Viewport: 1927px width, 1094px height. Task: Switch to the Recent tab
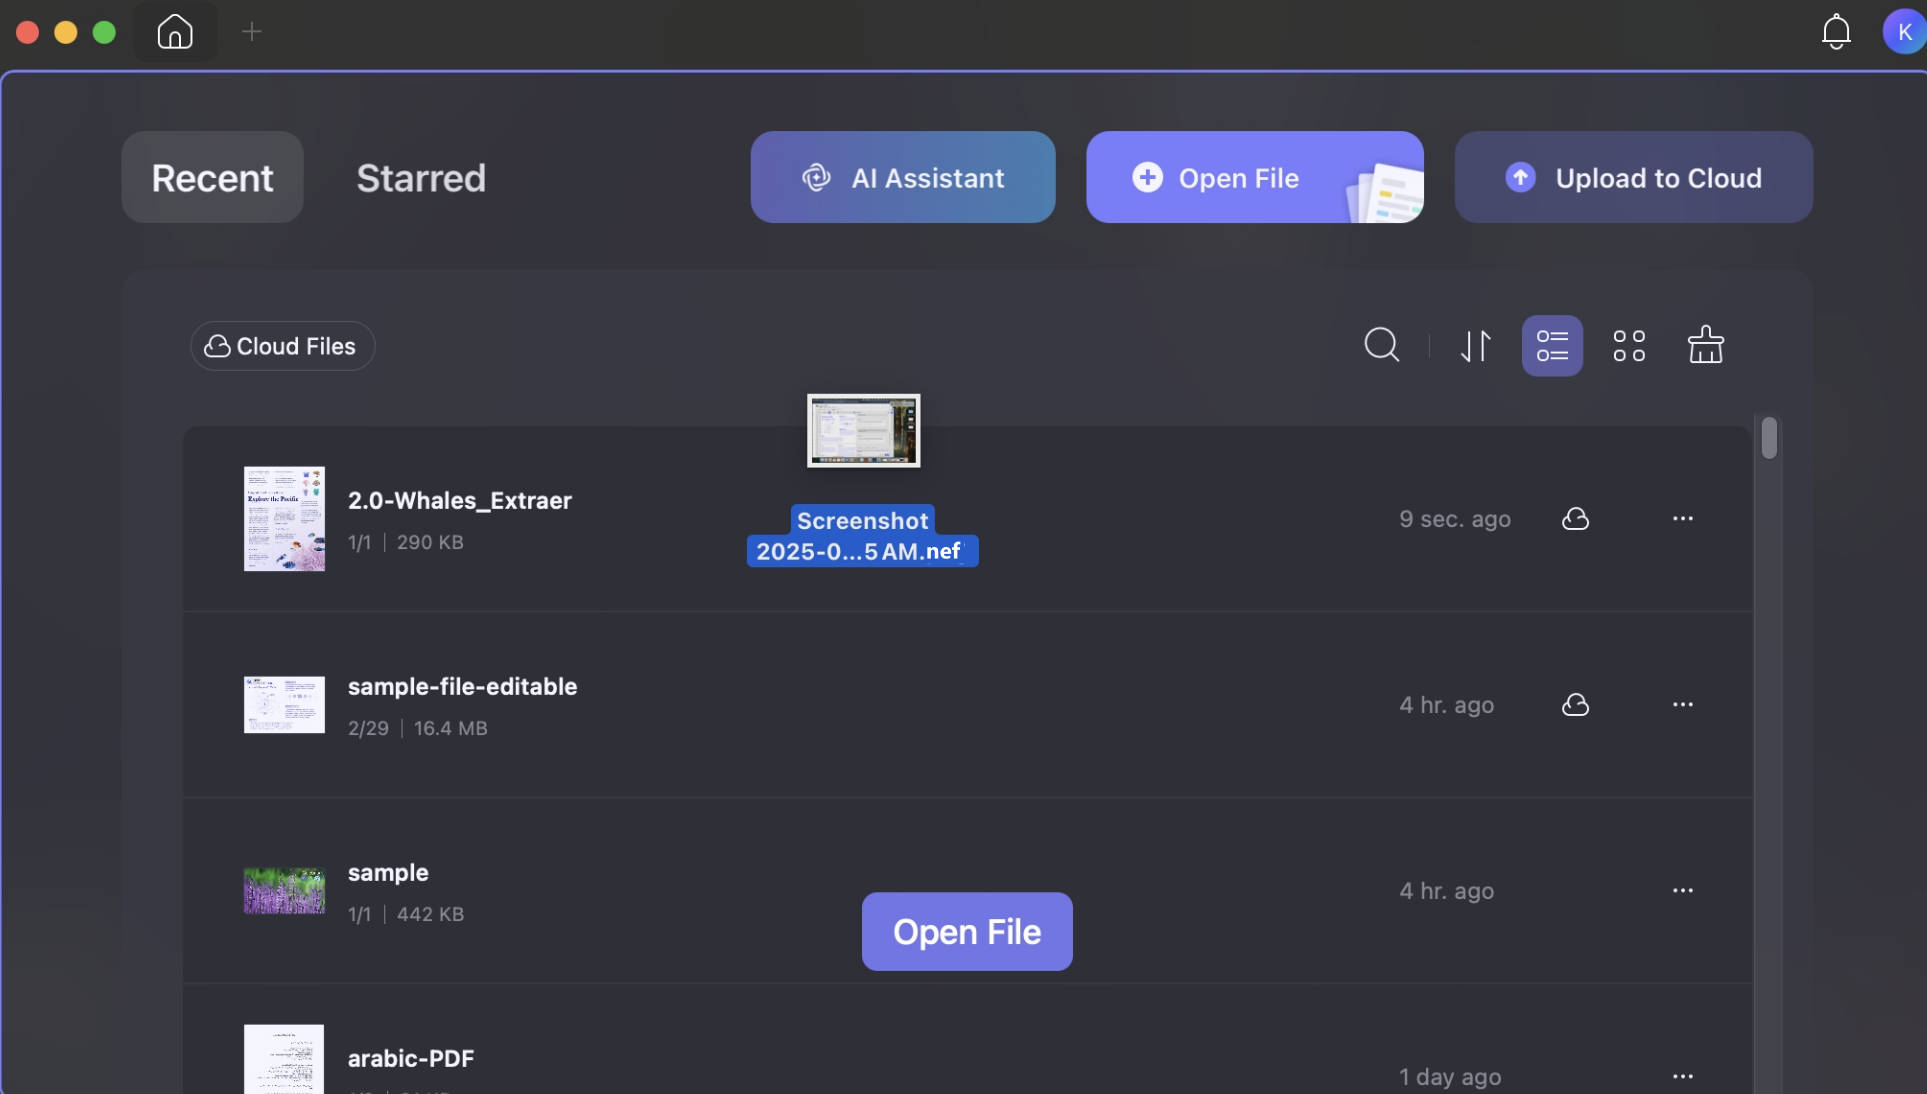[x=212, y=177]
